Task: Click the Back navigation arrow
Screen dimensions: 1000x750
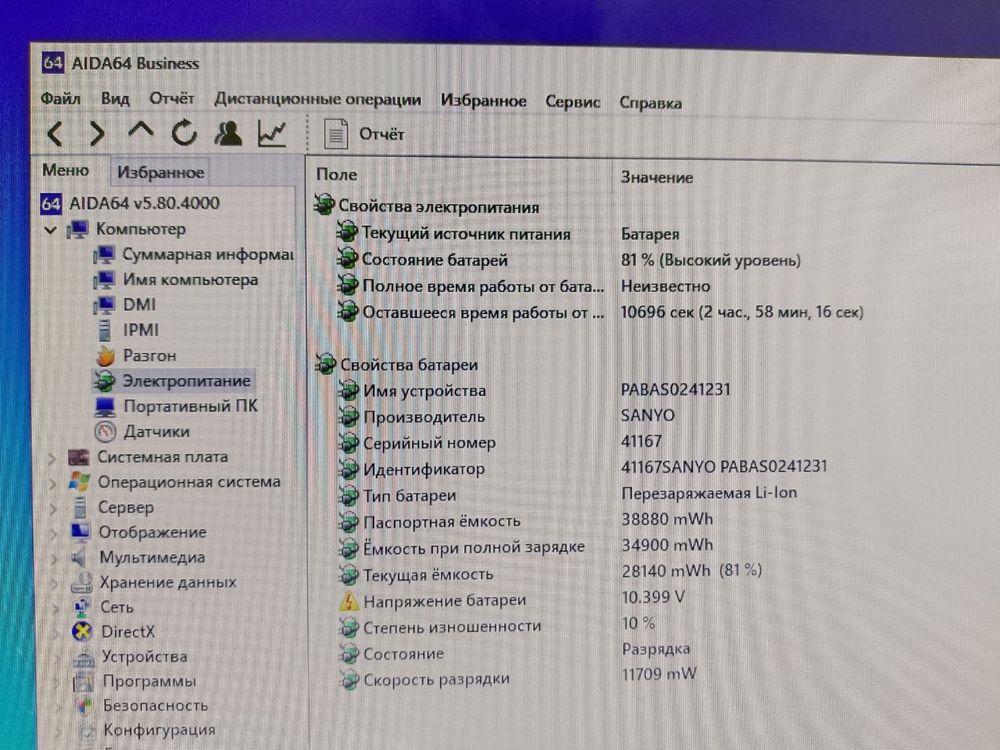Action: [55, 134]
